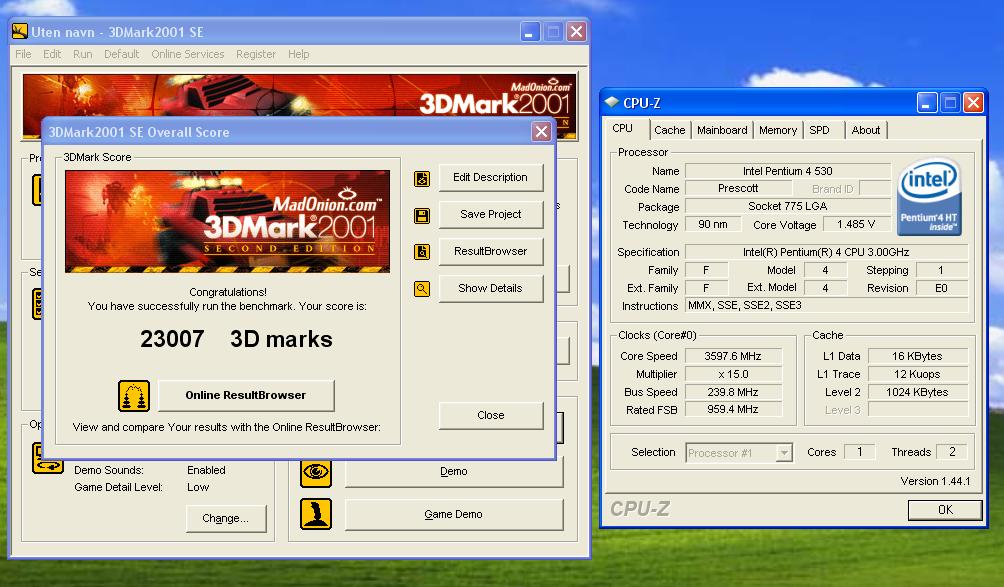Screen dimensions: 1004x587
Task: Select the CPU tab in CPU-Z
Action: tap(622, 128)
